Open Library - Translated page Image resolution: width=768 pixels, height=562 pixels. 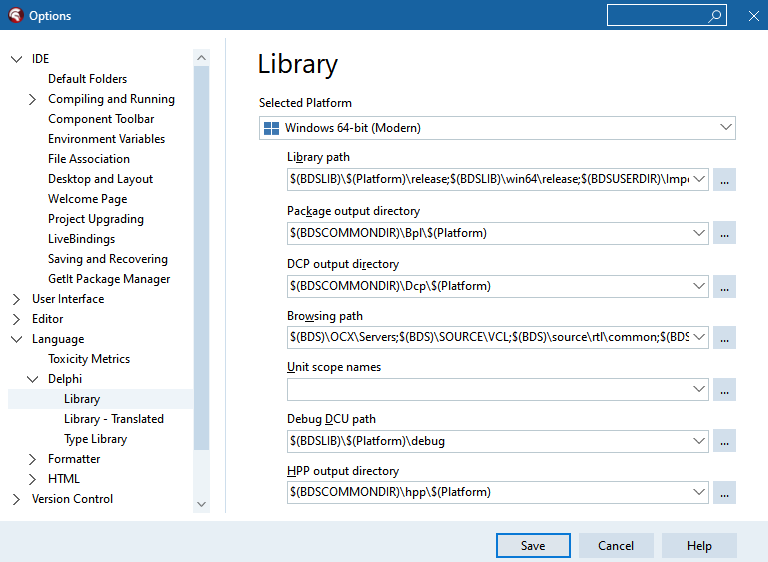114,419
